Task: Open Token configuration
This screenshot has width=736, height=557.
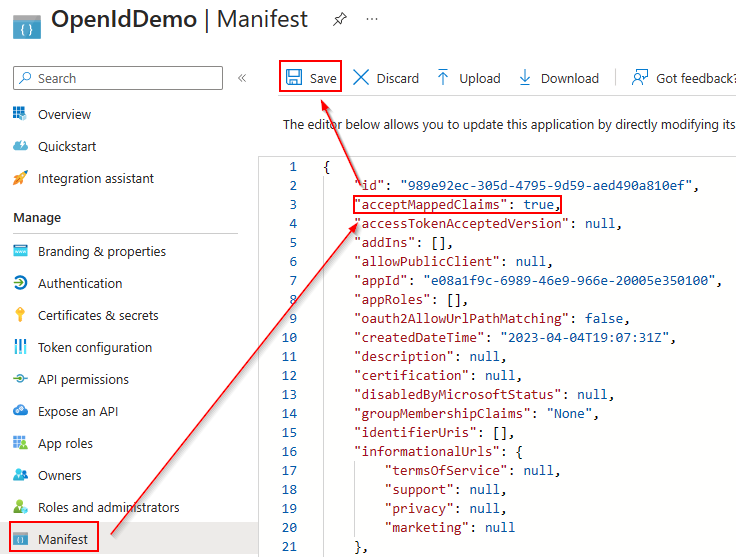Action: click(x=95, y=347)
